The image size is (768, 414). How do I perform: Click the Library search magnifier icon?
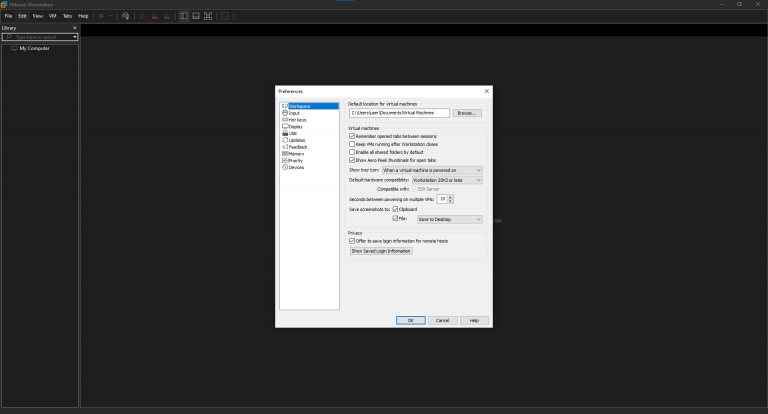8,37
